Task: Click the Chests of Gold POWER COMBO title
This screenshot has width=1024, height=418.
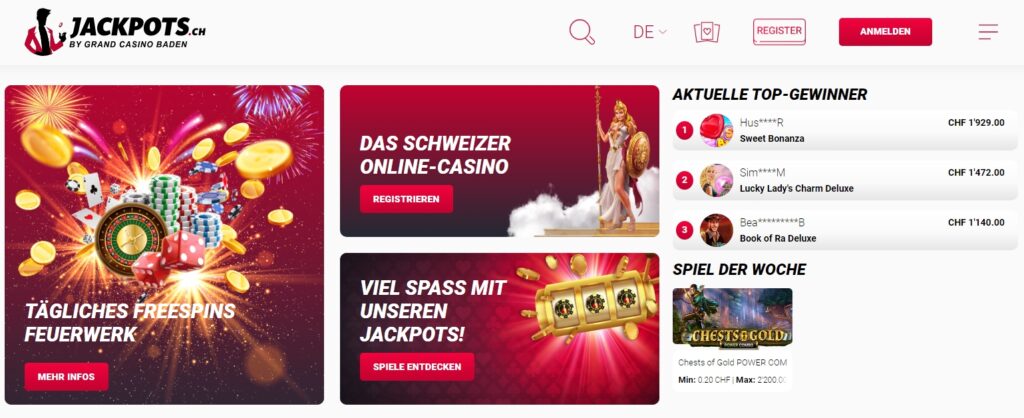Action: click(x=732, y=362)
